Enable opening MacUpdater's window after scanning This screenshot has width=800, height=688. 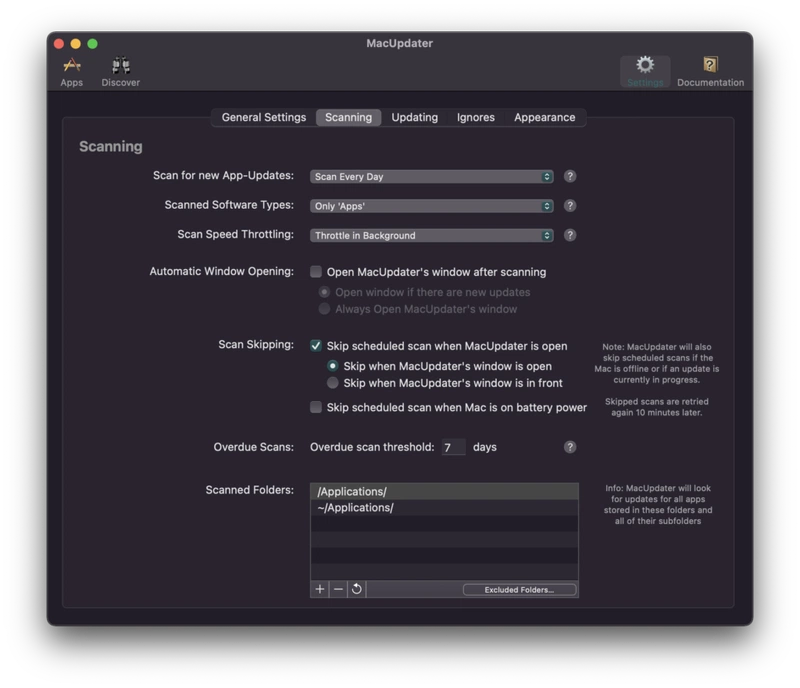(315, 270)
